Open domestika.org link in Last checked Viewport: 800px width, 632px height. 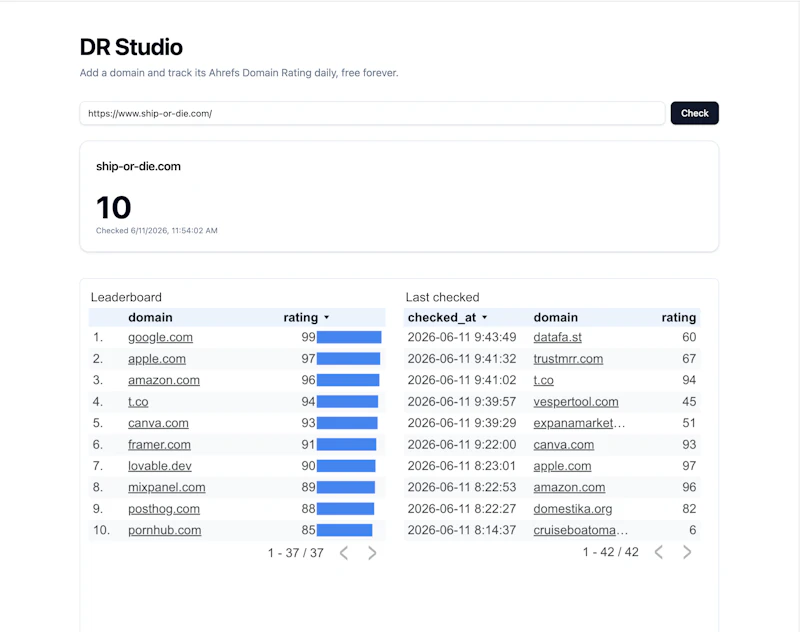click(x=572, y=509)
